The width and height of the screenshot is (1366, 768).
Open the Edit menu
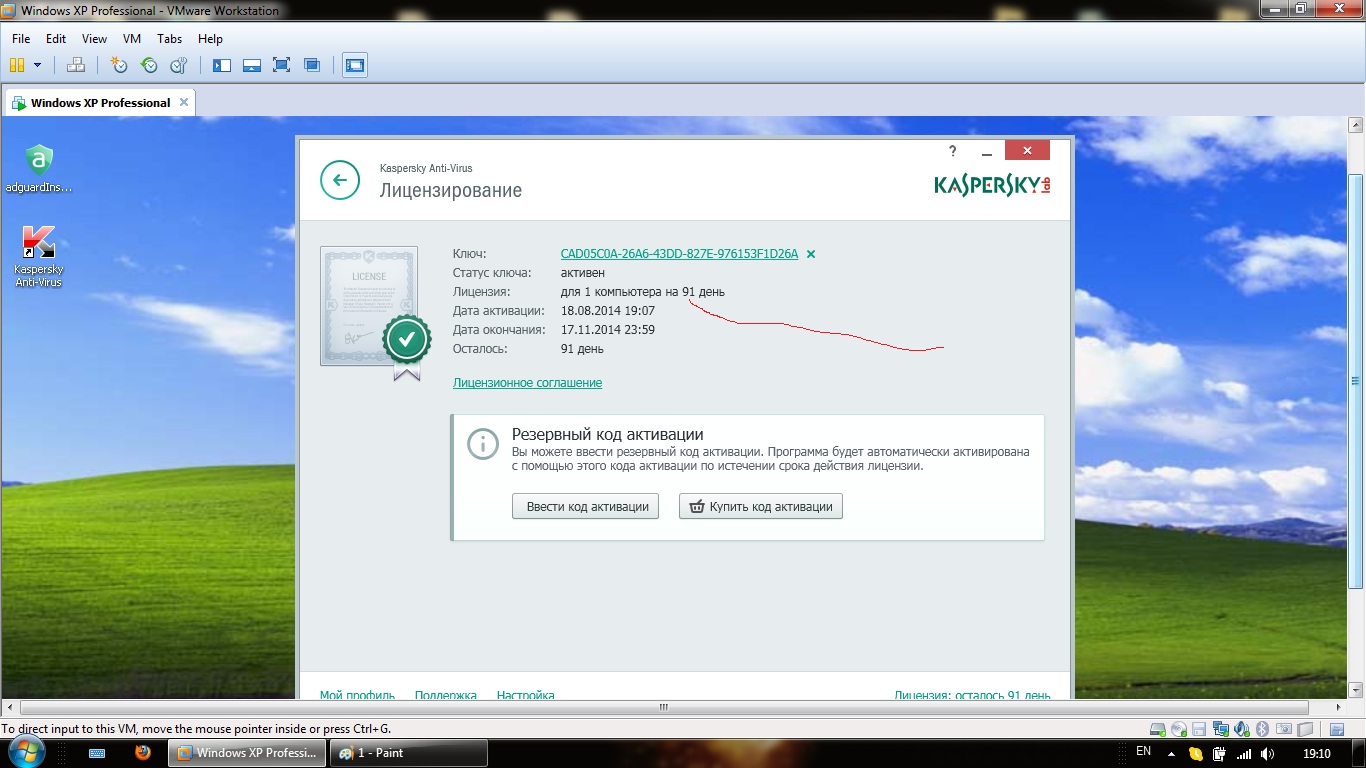pyautogui.click(x=56, y=39)
